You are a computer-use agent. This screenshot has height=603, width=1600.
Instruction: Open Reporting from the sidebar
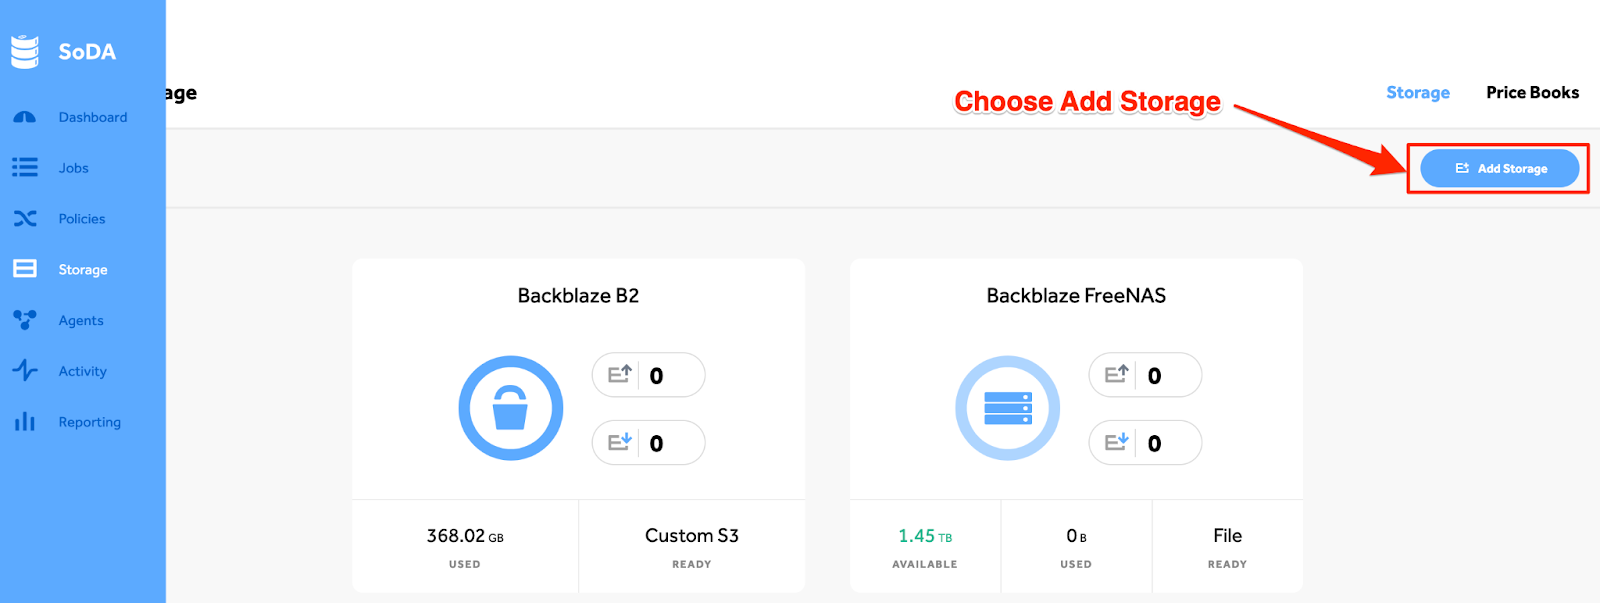[90, 422]
